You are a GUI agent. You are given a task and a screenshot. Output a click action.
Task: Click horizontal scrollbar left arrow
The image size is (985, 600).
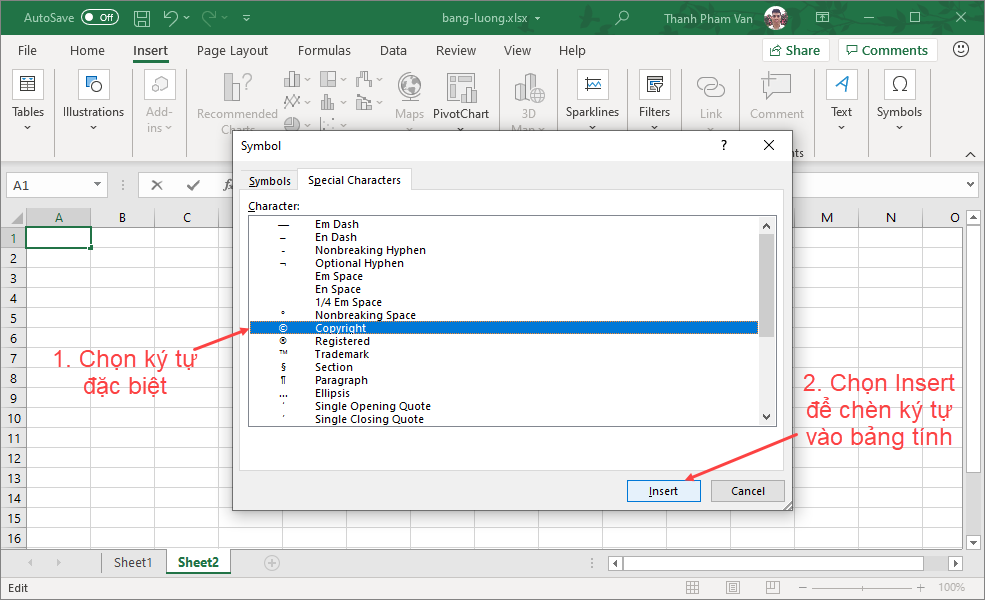[x=616, y=563]
